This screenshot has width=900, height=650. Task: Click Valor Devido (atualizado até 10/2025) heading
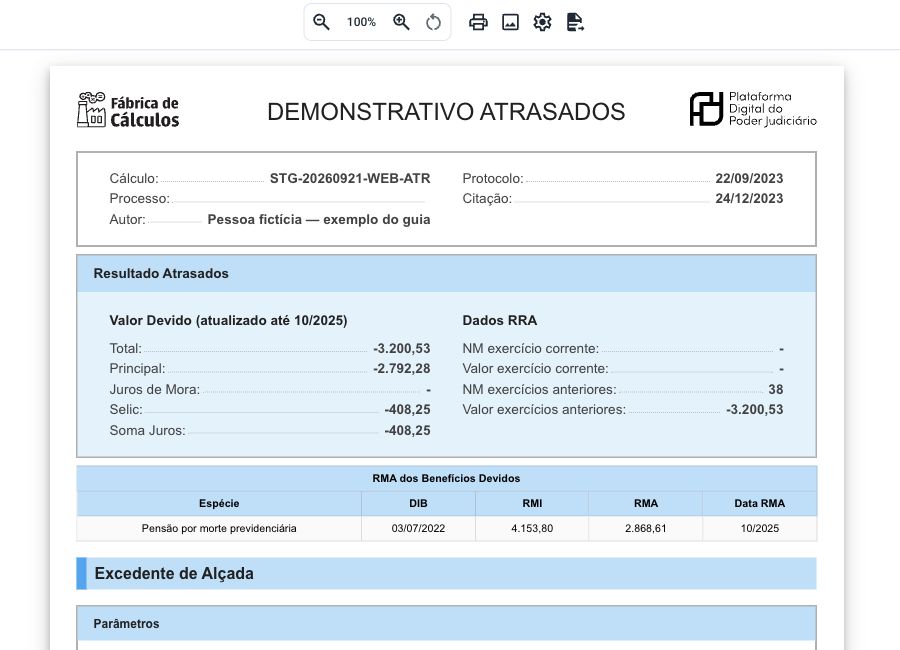[228, 320]
